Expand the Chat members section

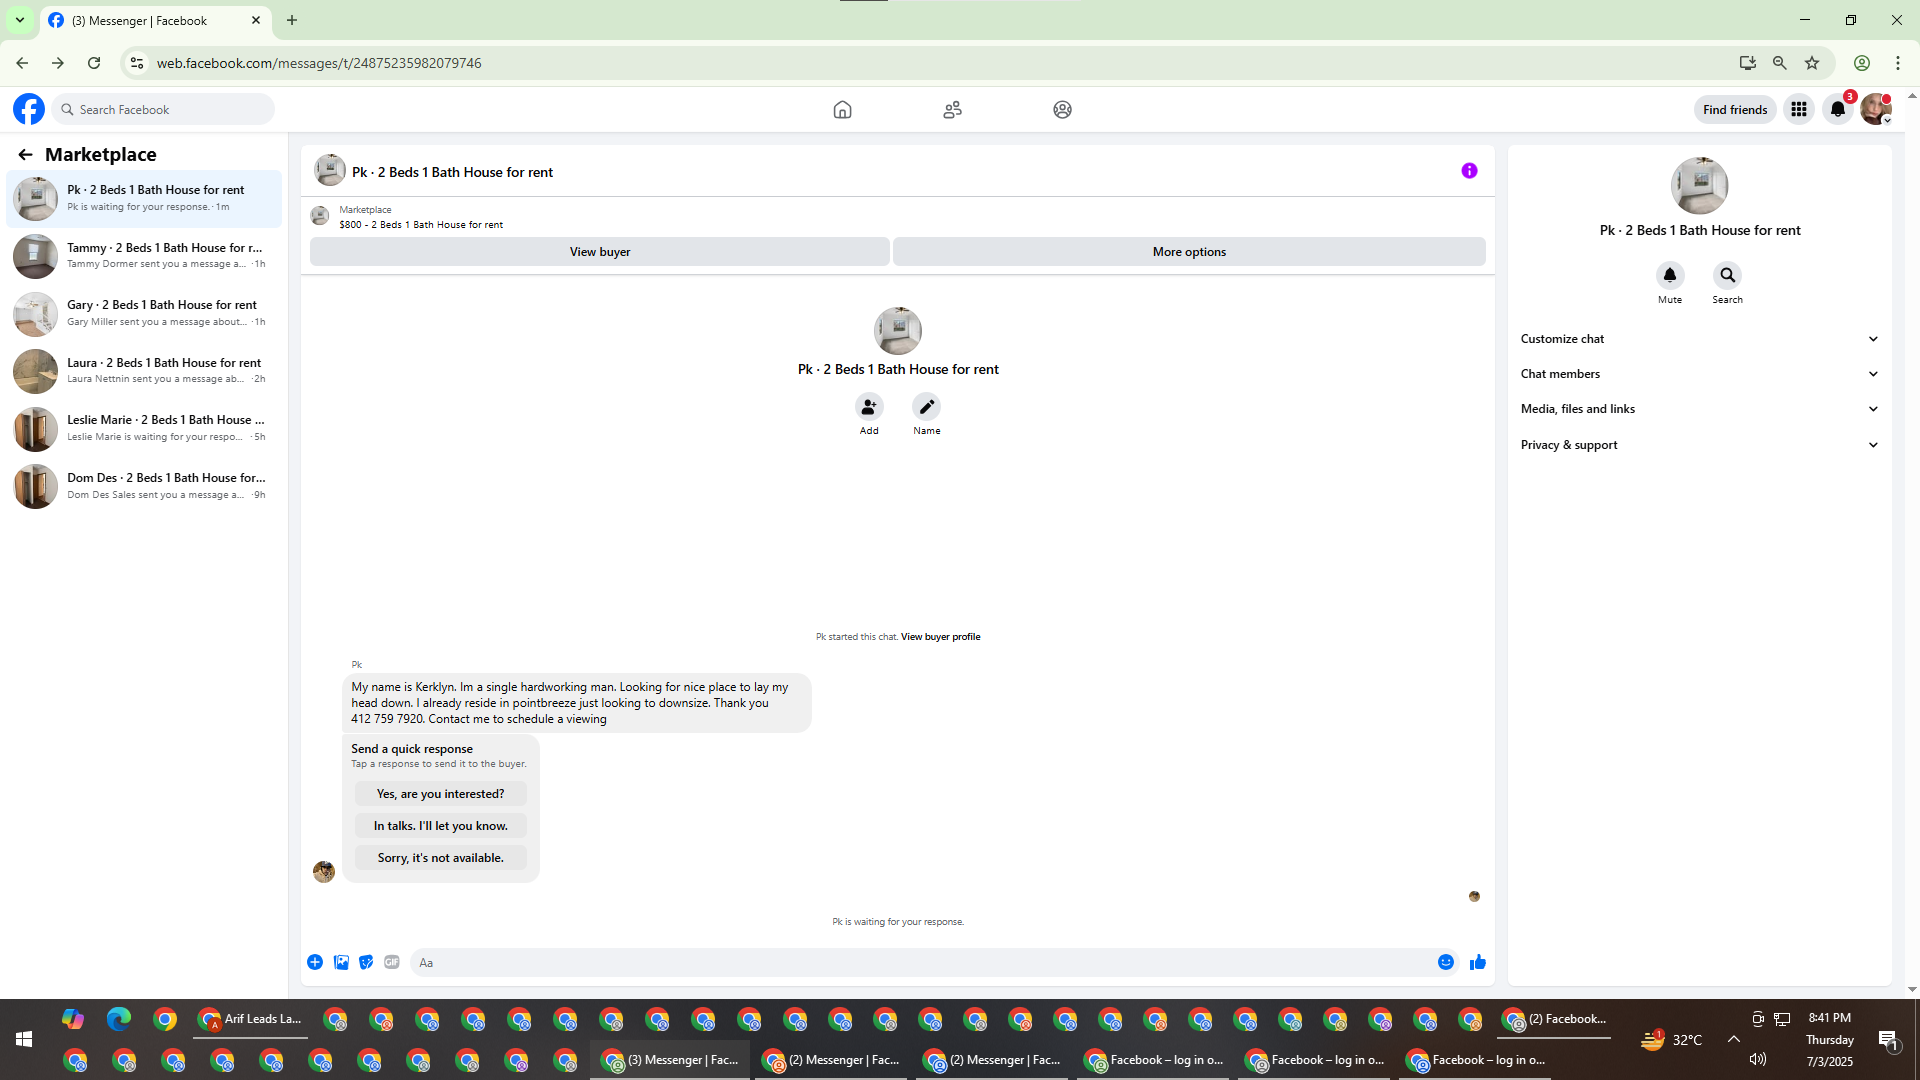click(1699, 374)
